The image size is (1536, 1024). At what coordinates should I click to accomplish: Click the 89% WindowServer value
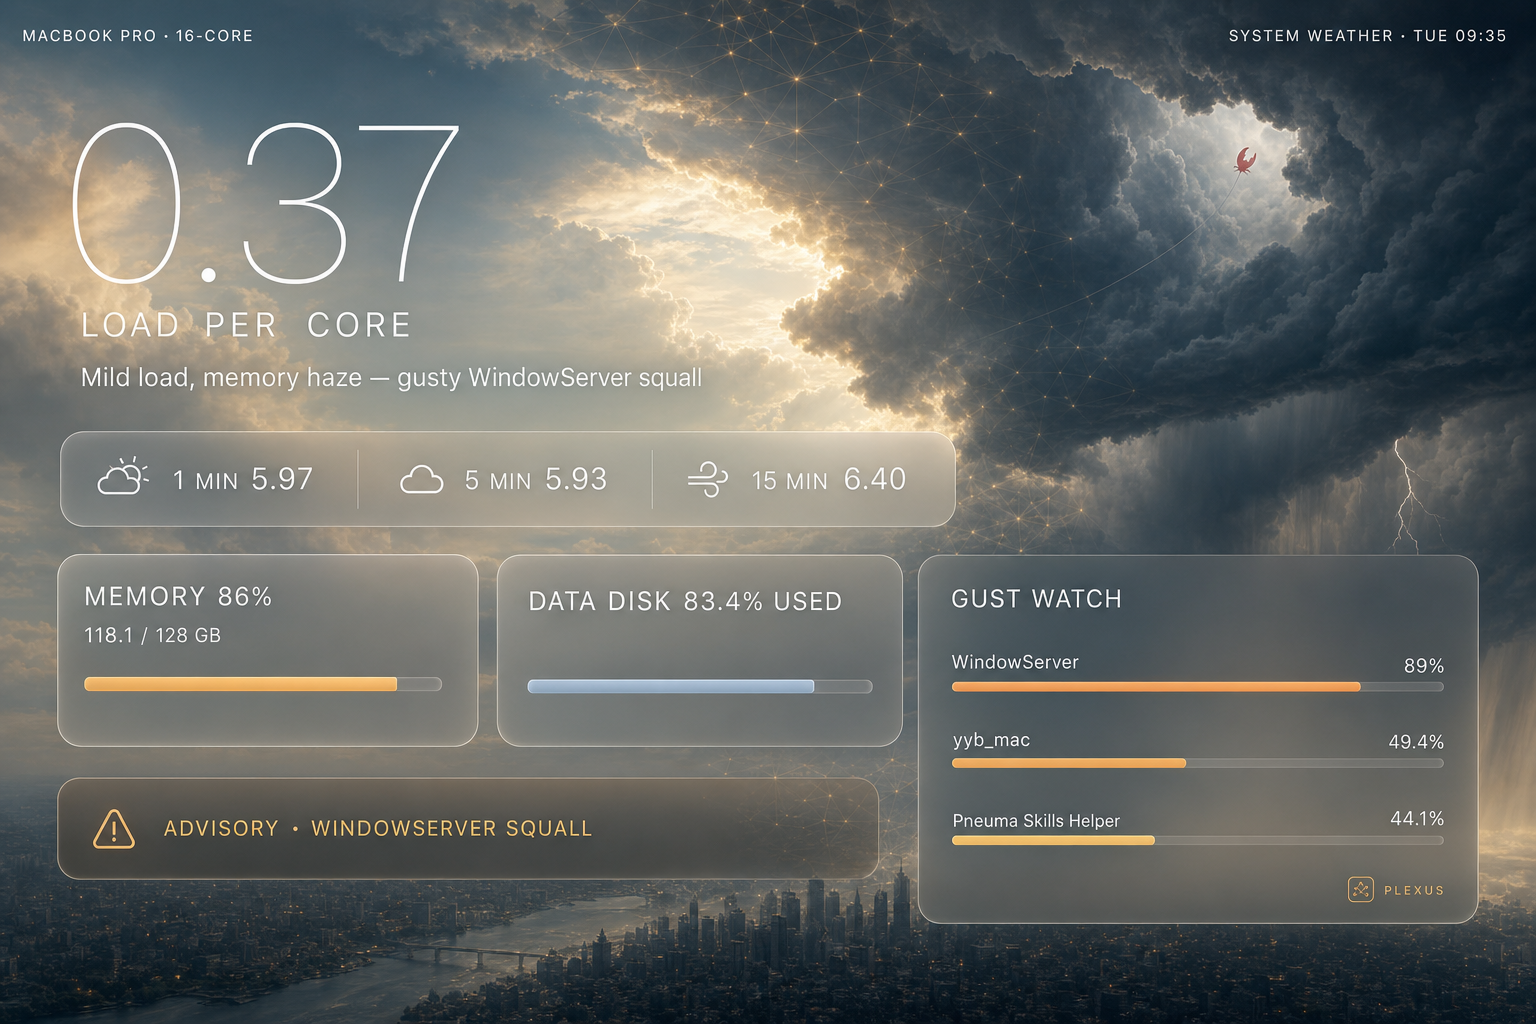click(x=1424, y=666)
